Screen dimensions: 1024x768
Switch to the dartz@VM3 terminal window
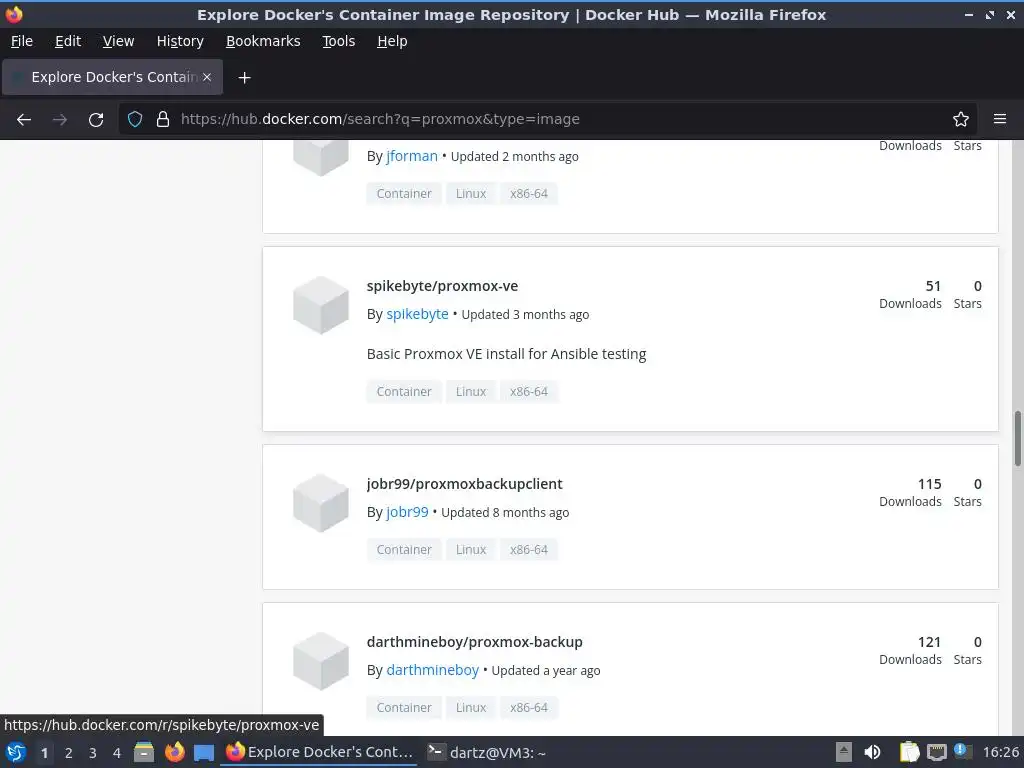pyautogui.click(x=487, y=752)
